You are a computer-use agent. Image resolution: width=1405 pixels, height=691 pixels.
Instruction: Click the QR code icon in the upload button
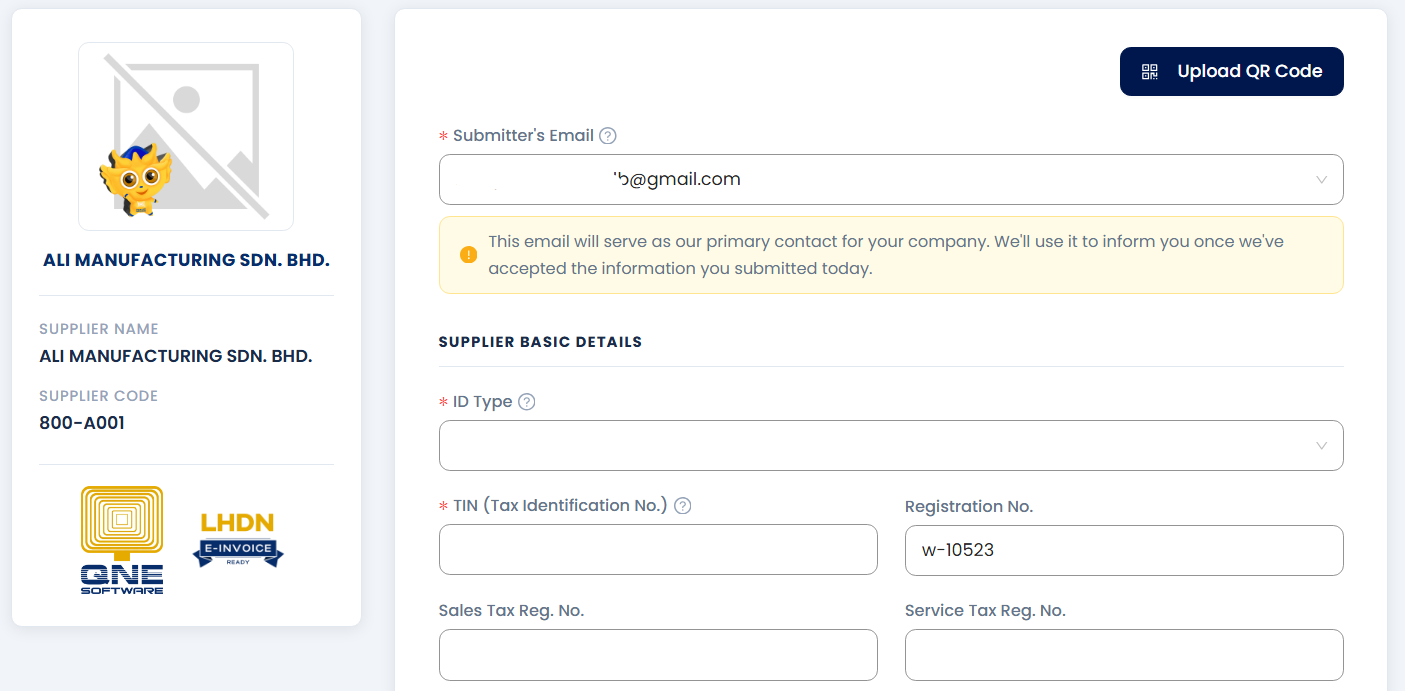coord(1150,72)
